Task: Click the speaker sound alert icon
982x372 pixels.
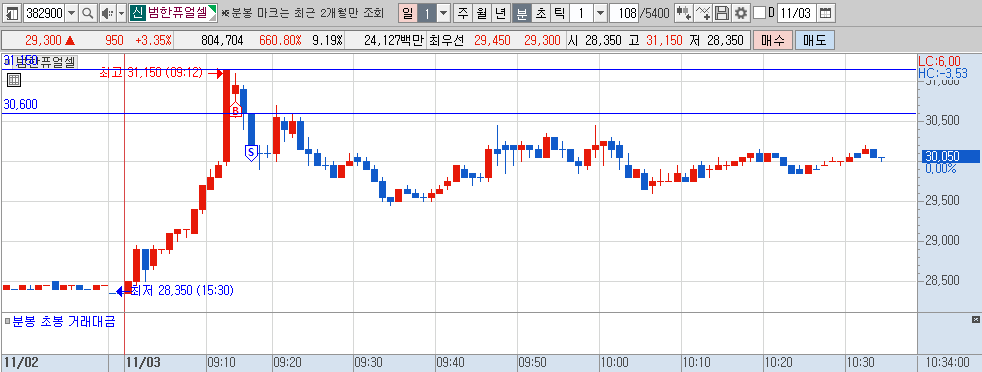Action: (107, 13)
